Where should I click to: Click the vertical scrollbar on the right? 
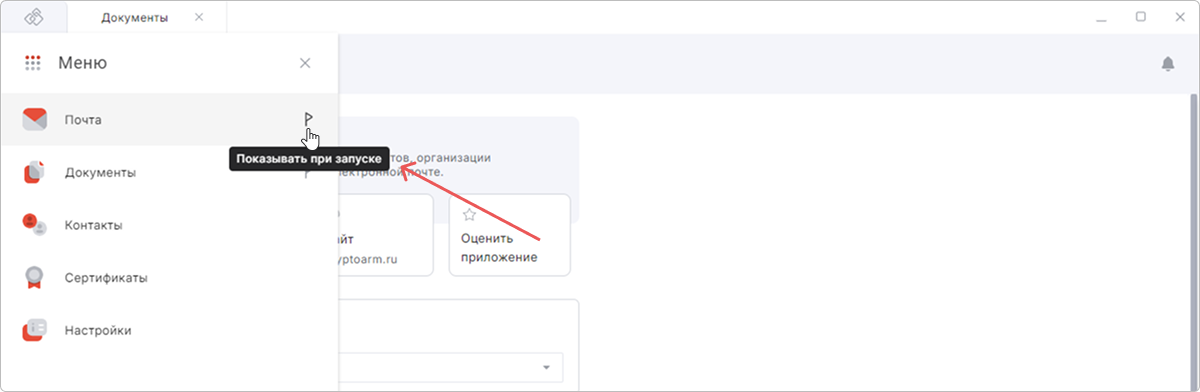(1192, 240)
